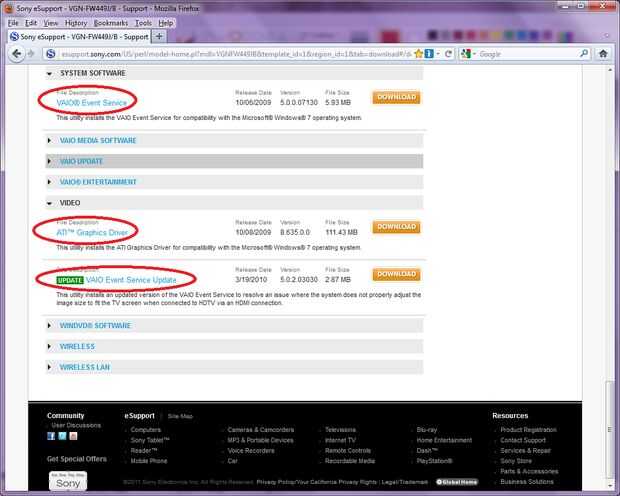The height and width of the screenshot is (496, 620).
Task: Open the VAIO Event Service Update link
Action: (x=131, y=280)
